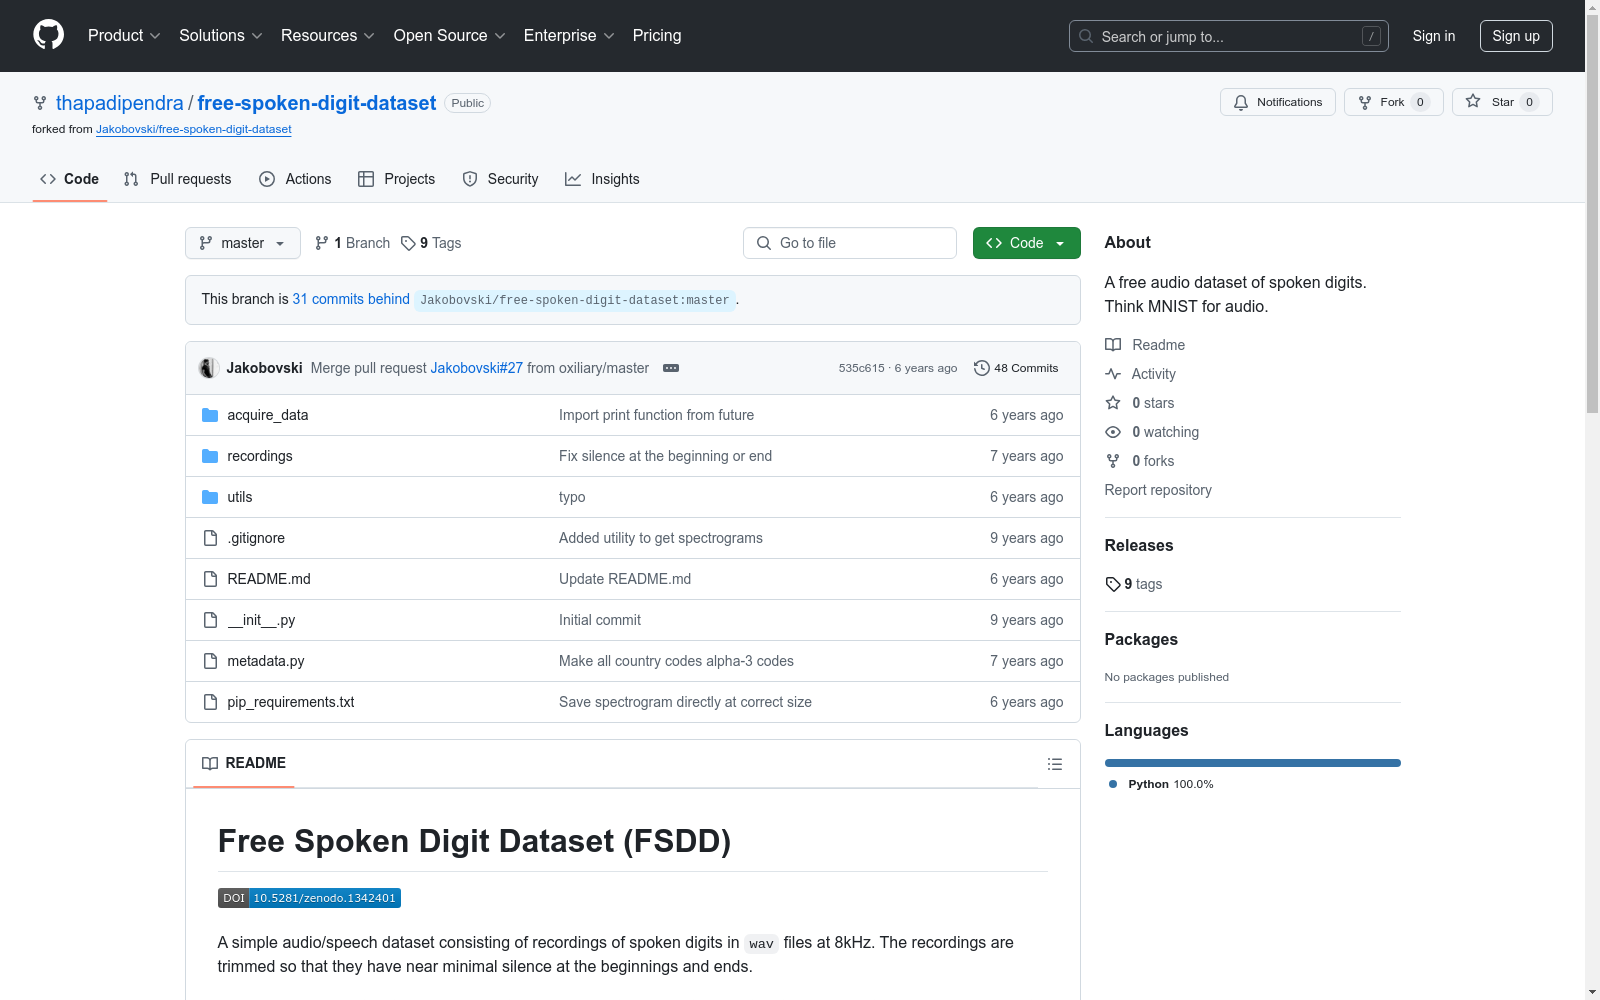
Task: Open commit 'Fix silence at the beginning or end'
Action: point(665,456)
